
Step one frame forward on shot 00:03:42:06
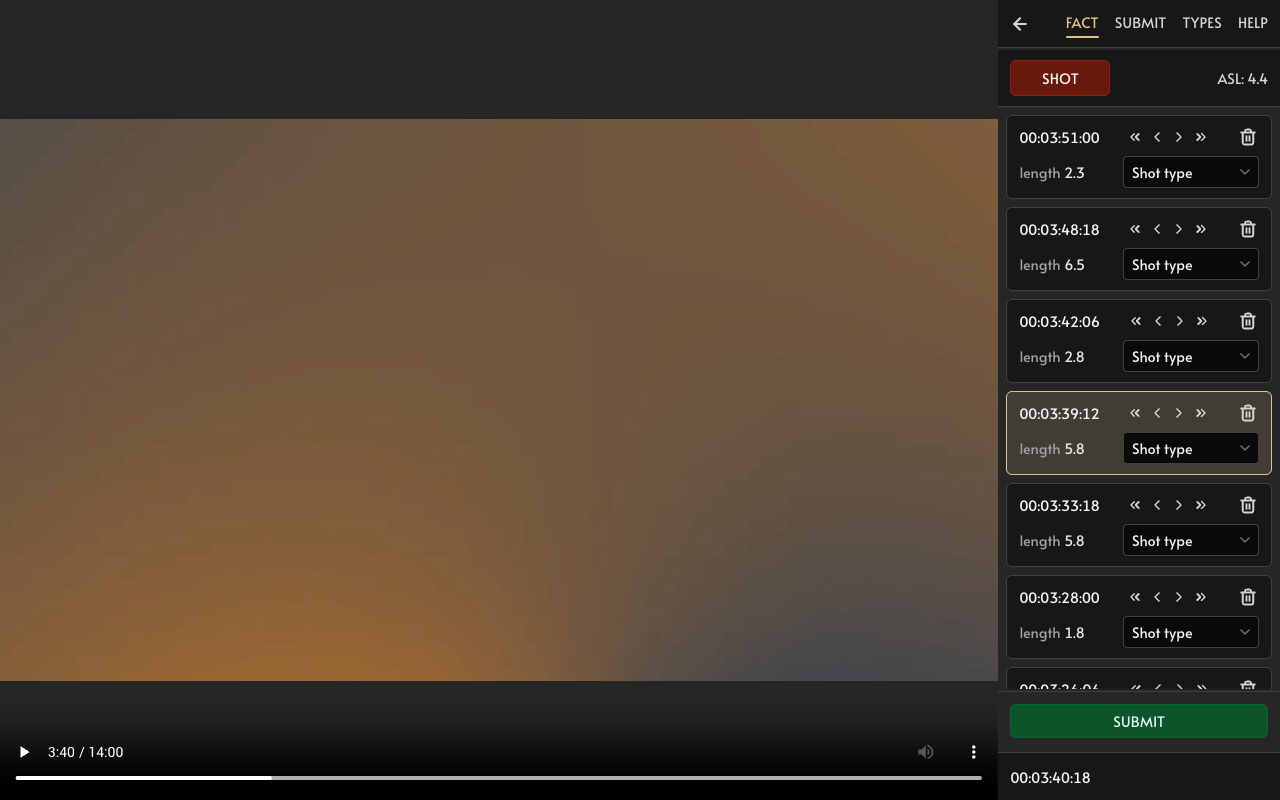pyautogui.click(x=1179, y=321)
